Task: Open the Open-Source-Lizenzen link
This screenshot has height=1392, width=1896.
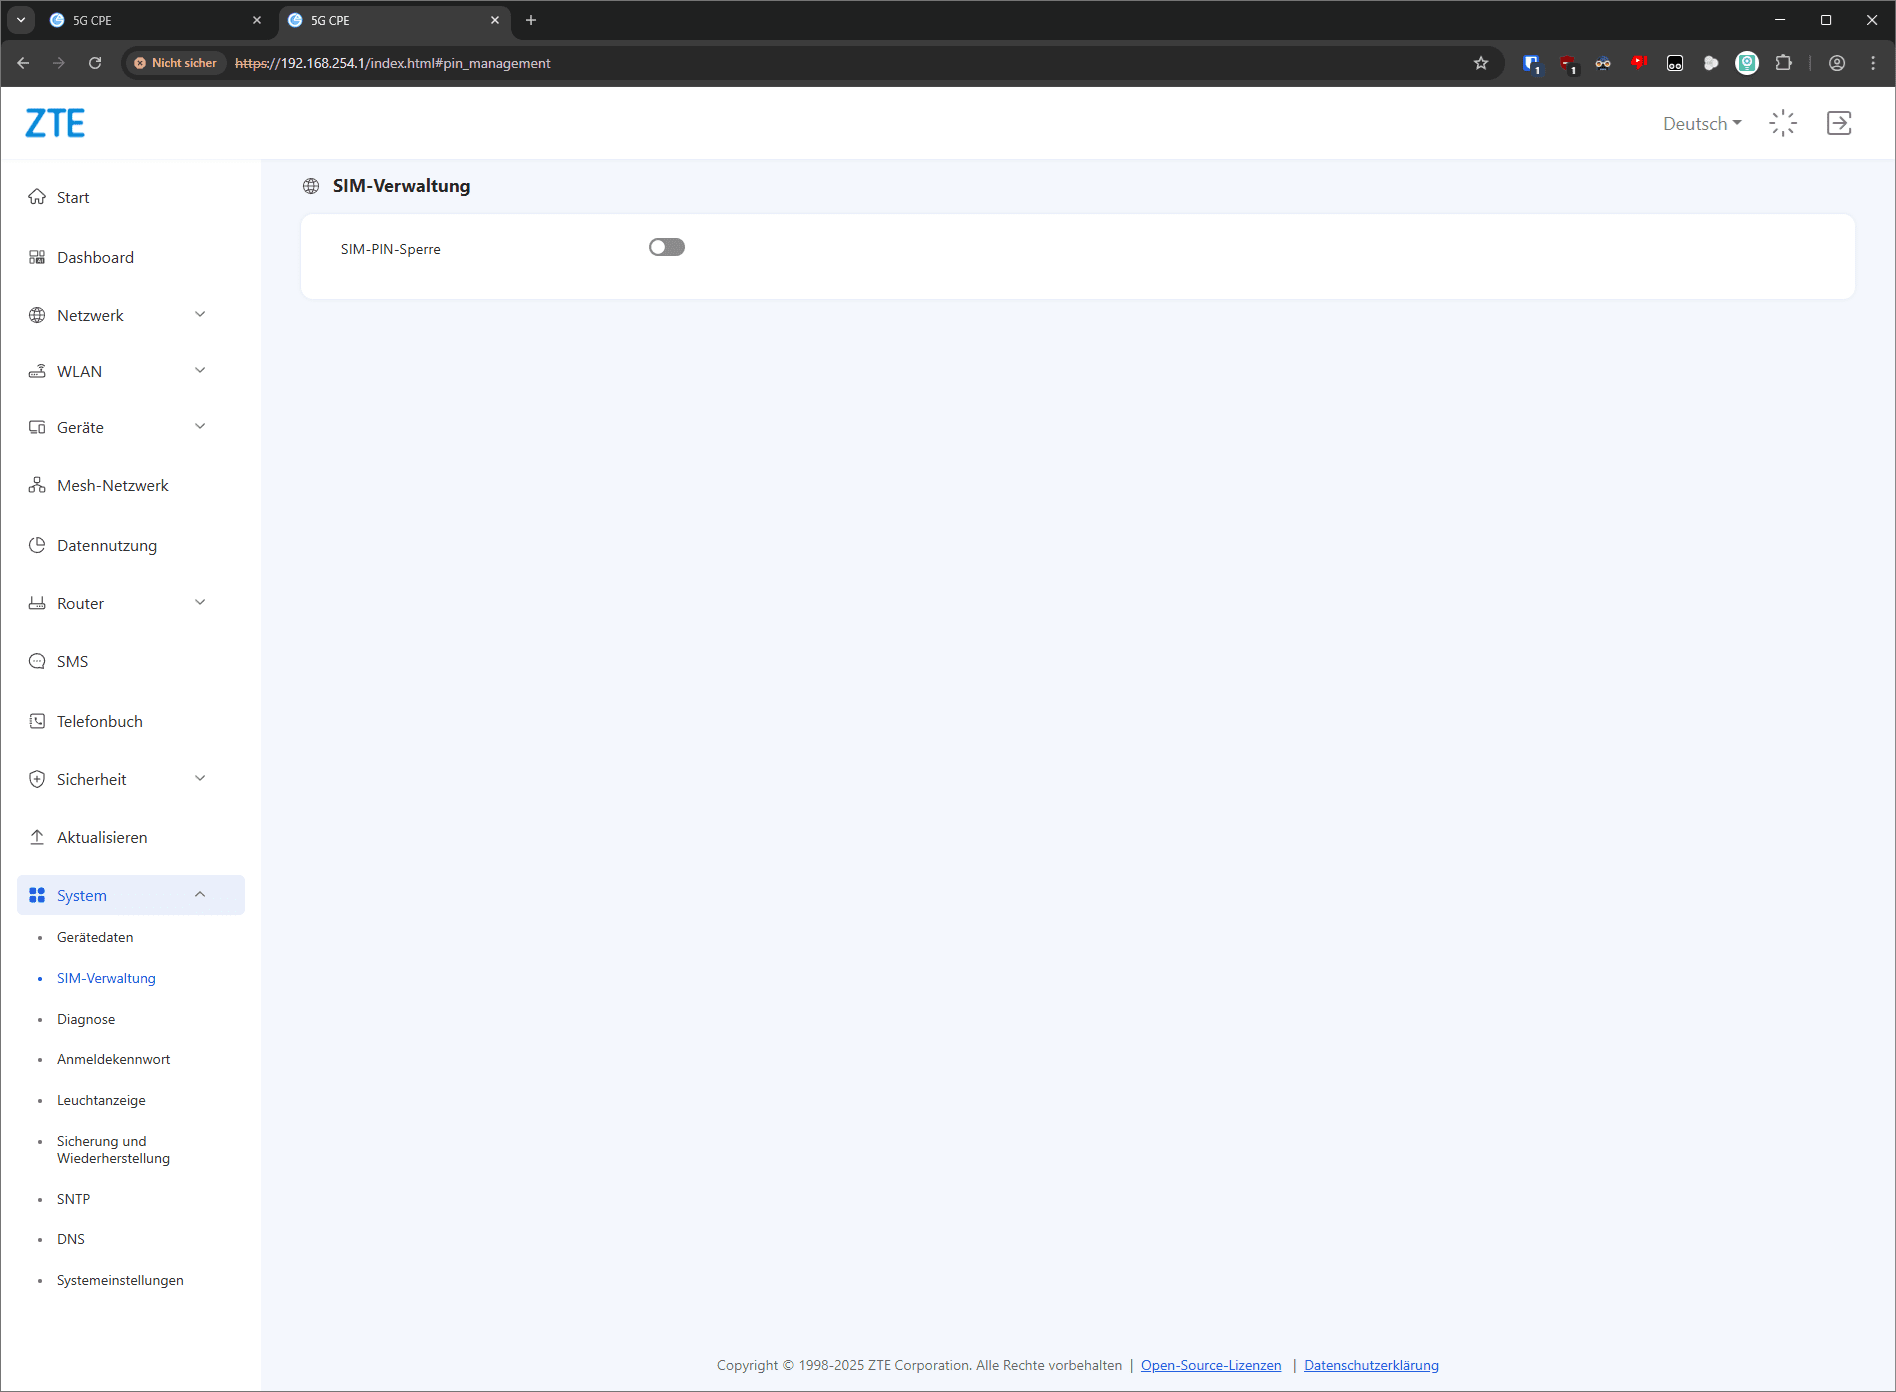Action: 1210,1365
